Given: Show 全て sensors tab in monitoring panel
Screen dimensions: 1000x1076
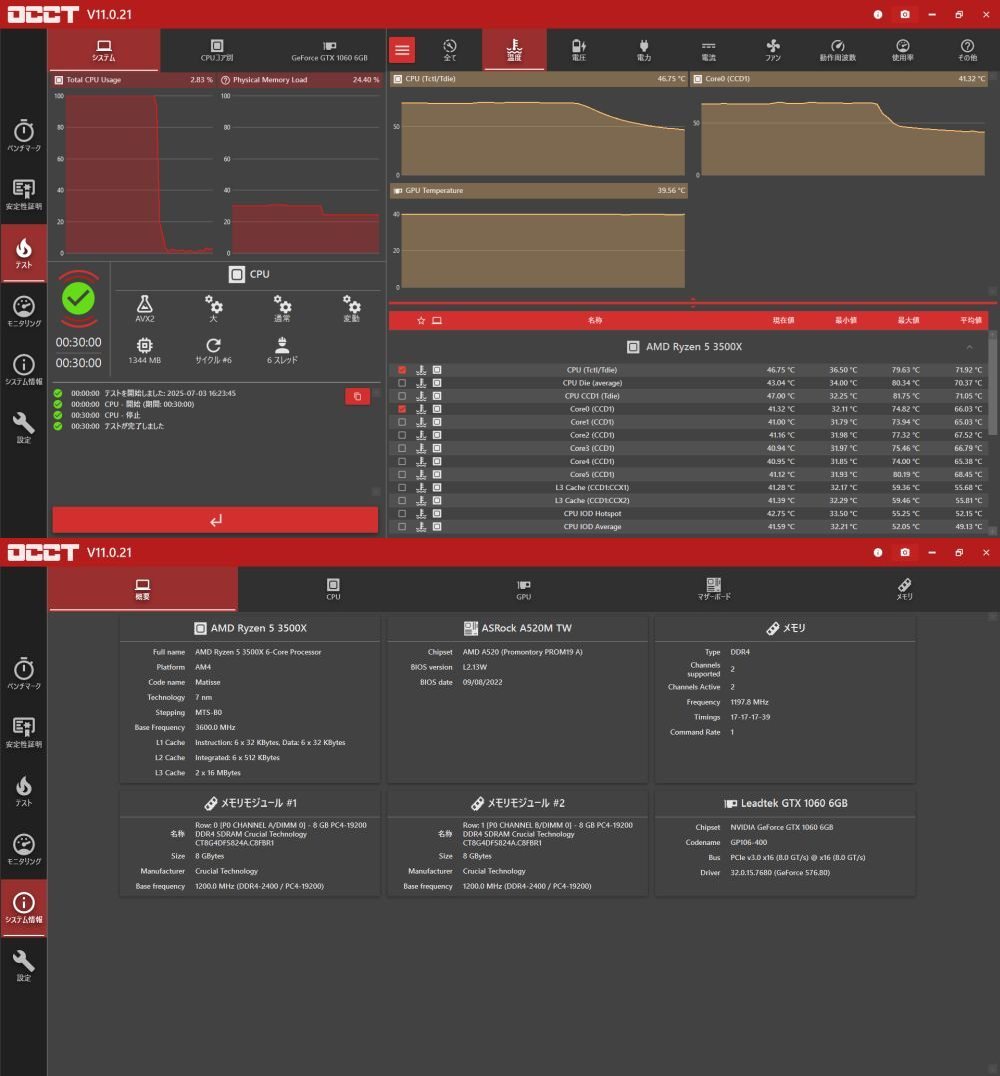Looking at the screenshot, I should pyautogui.click(x=450, y=50).
